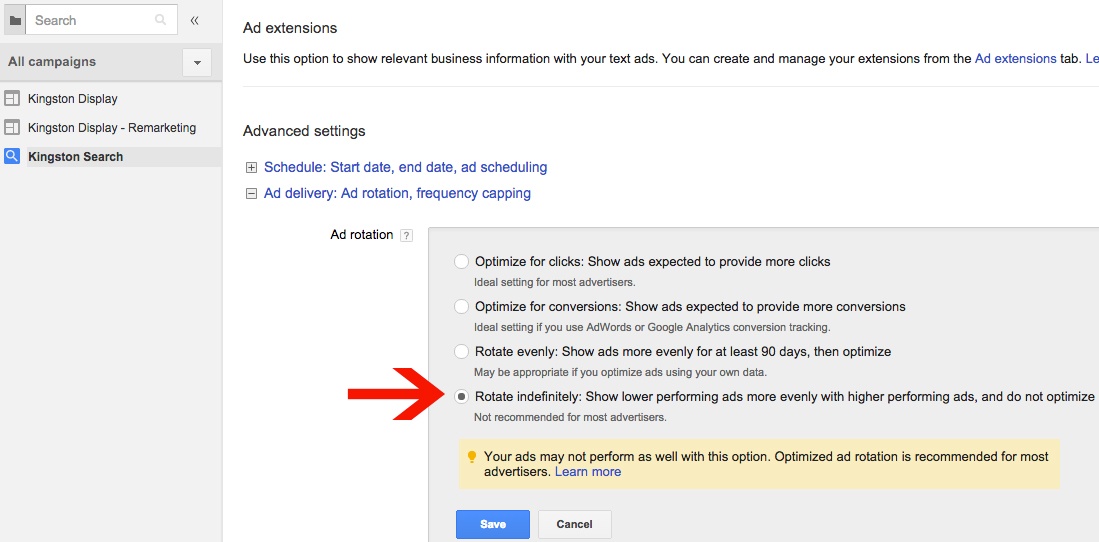Screen dimensions: 1099x542
Task: Collapse the sidebar with the double-chevron icon
Action: click(194, 20)
